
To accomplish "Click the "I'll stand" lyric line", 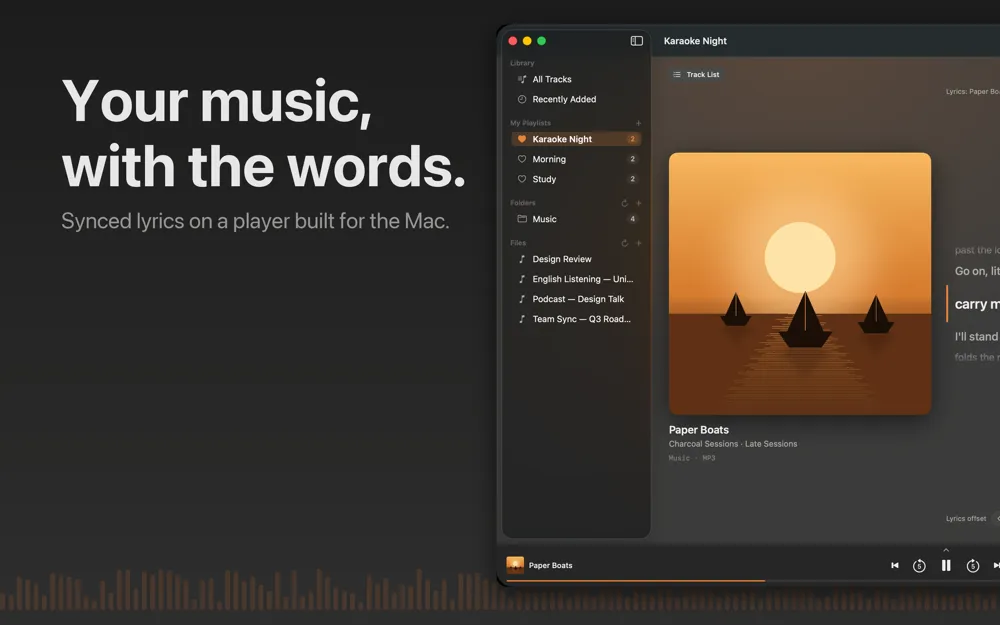I will tap(976, 336).
